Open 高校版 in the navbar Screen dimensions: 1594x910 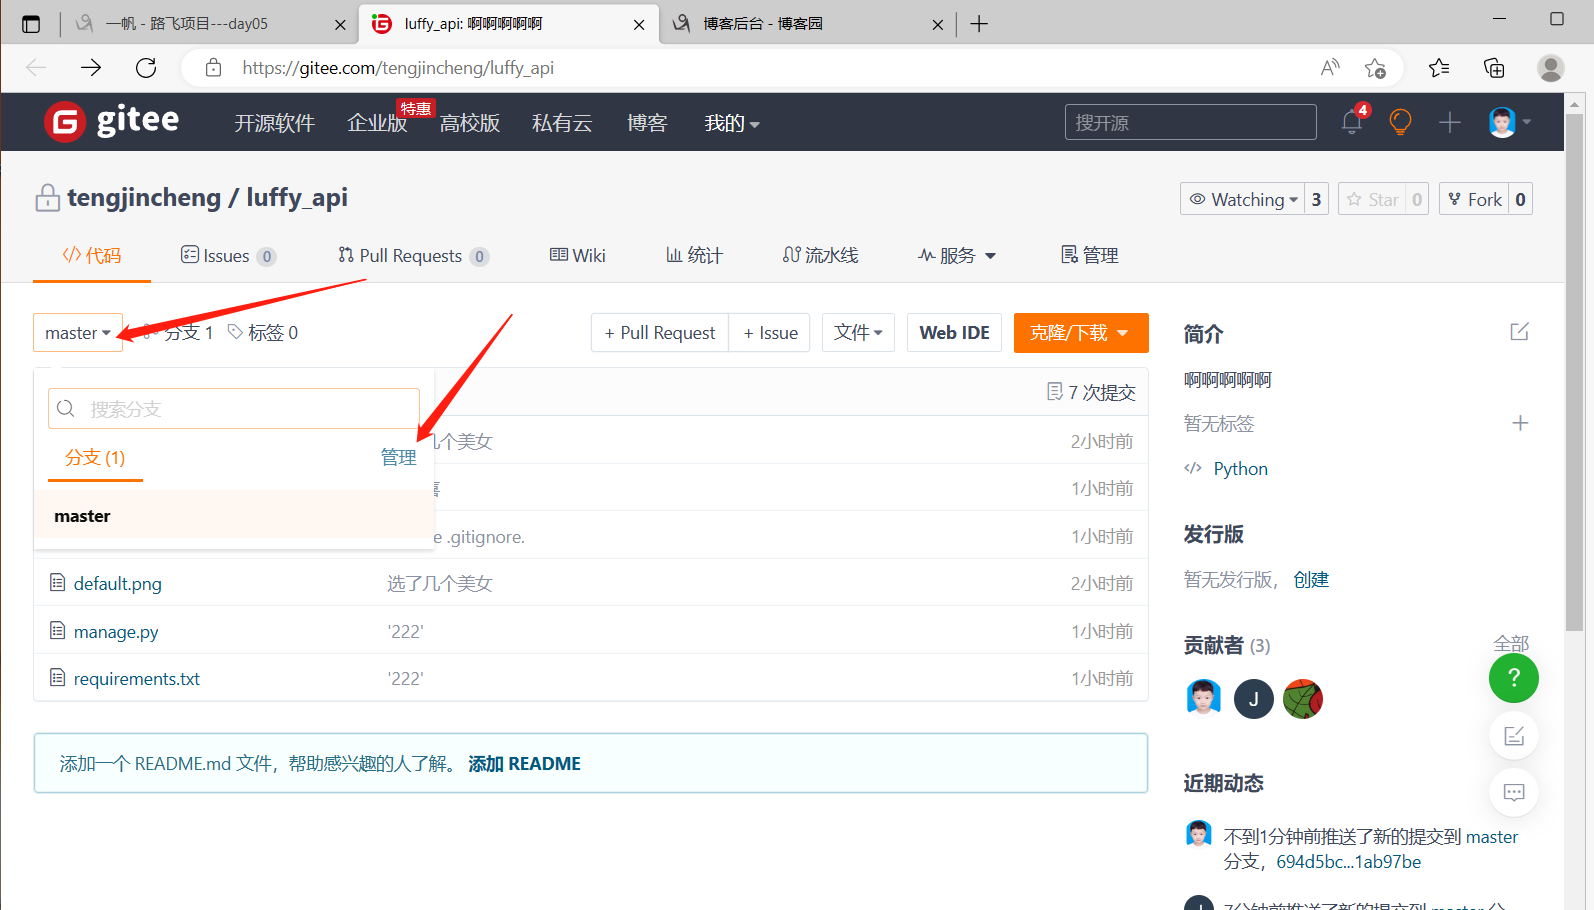click(470, 123)
